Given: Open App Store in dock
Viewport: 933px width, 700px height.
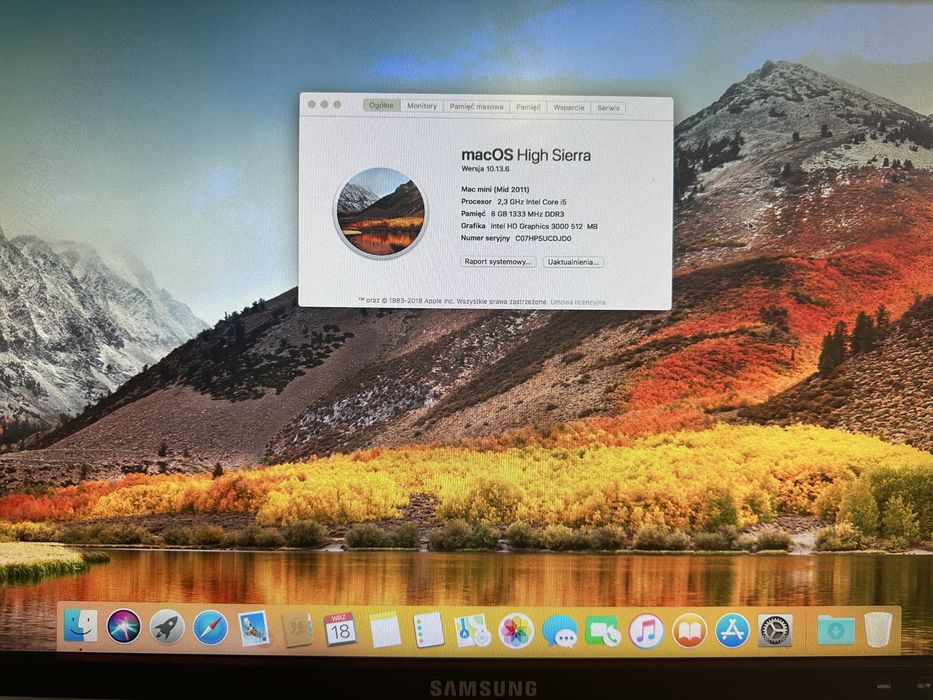Looking at the screenshot, I should coord(732,630).
